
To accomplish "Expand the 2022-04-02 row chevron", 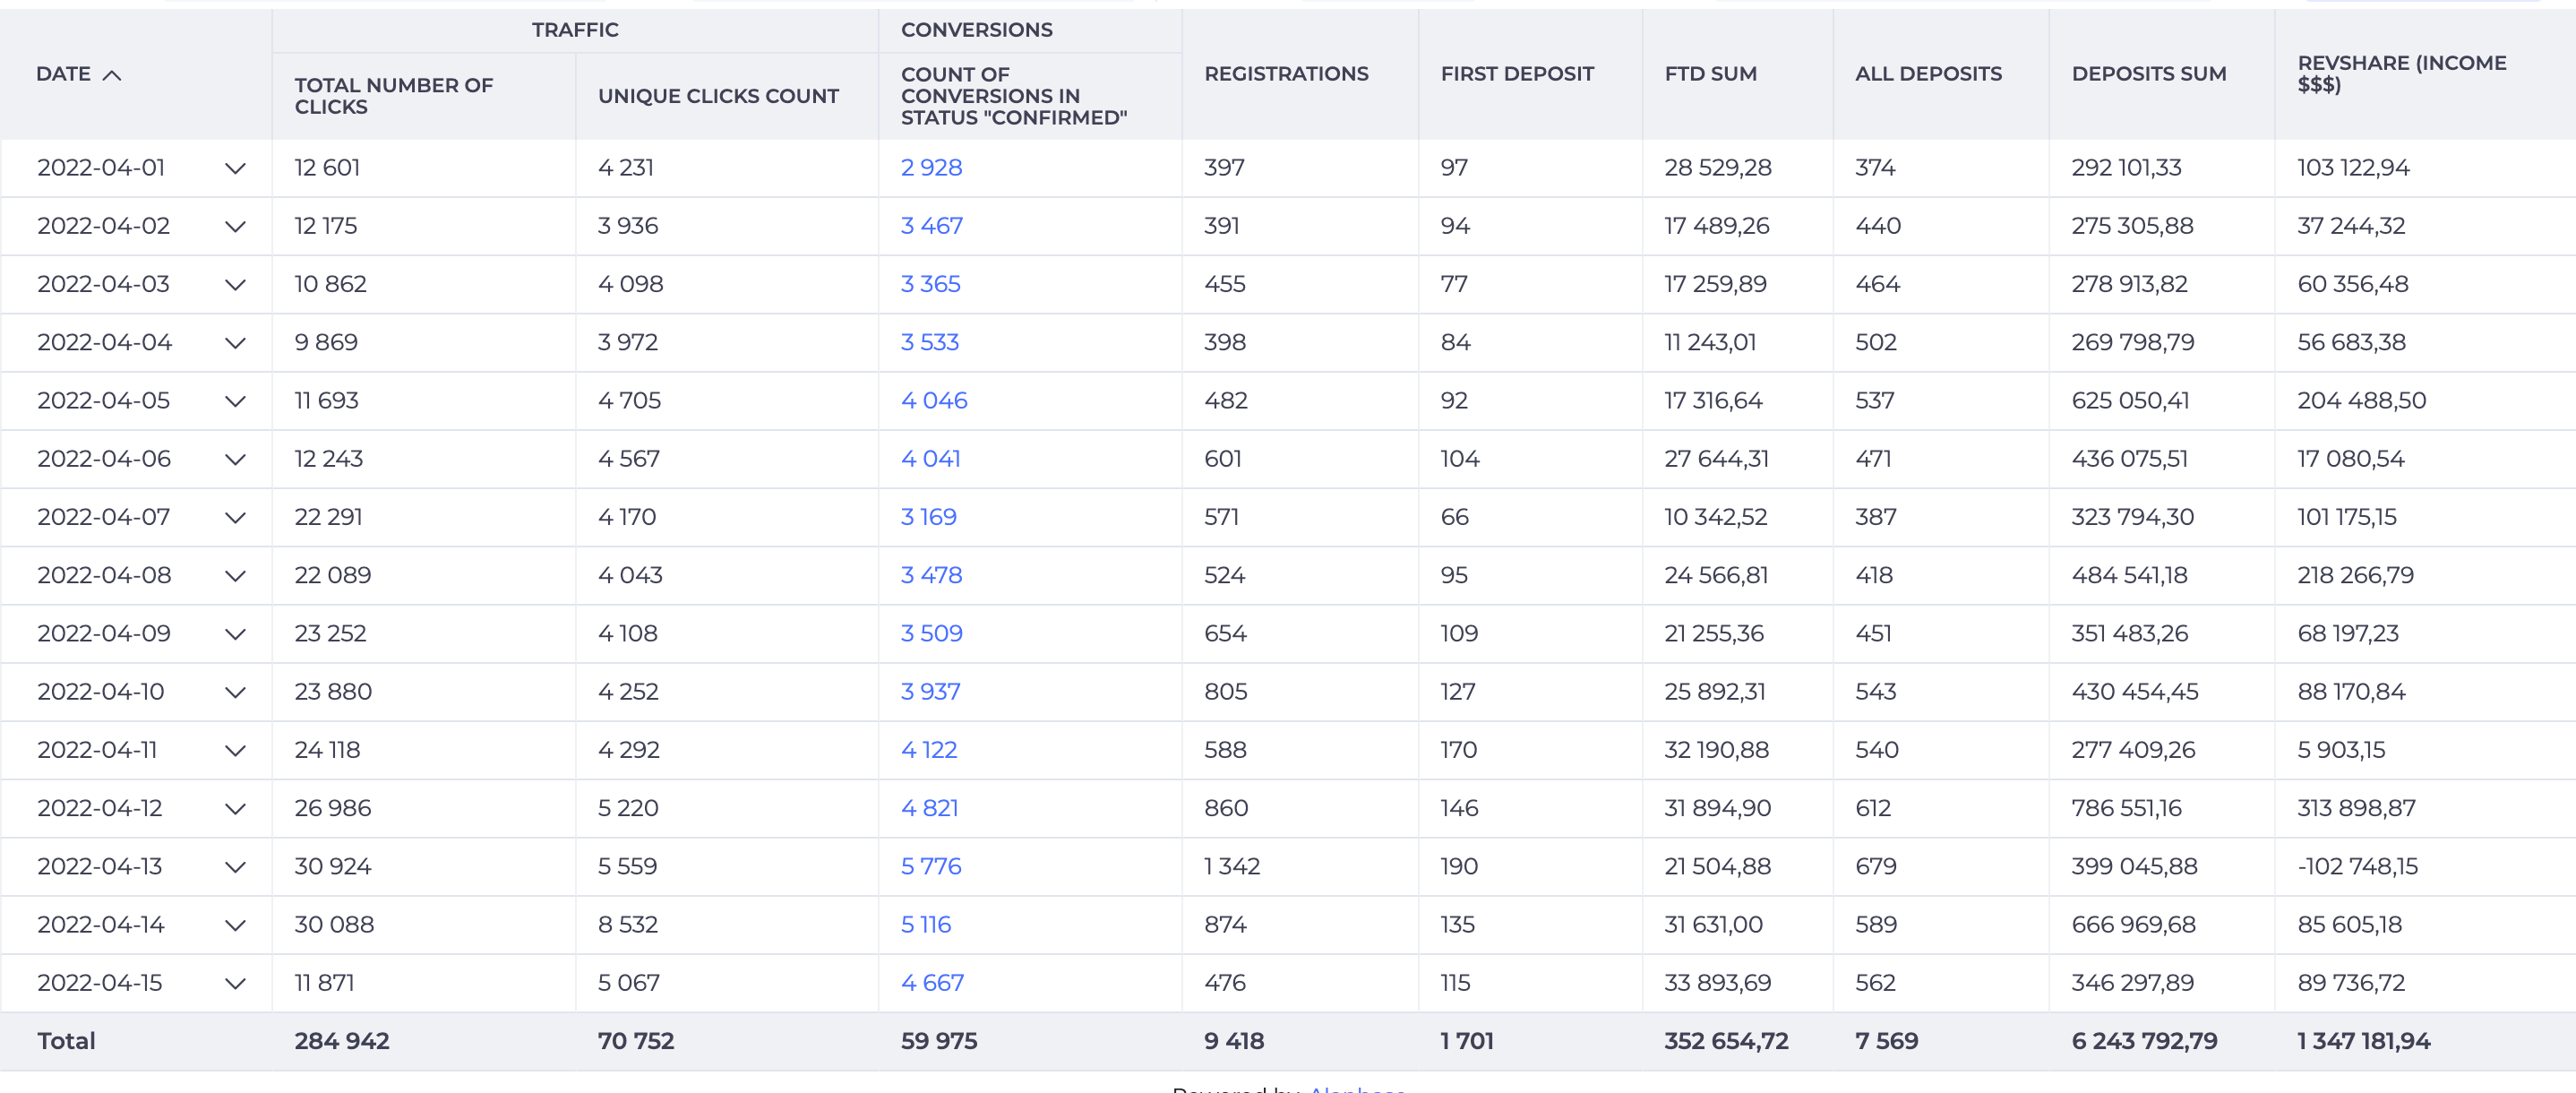I will click(235, 226).
